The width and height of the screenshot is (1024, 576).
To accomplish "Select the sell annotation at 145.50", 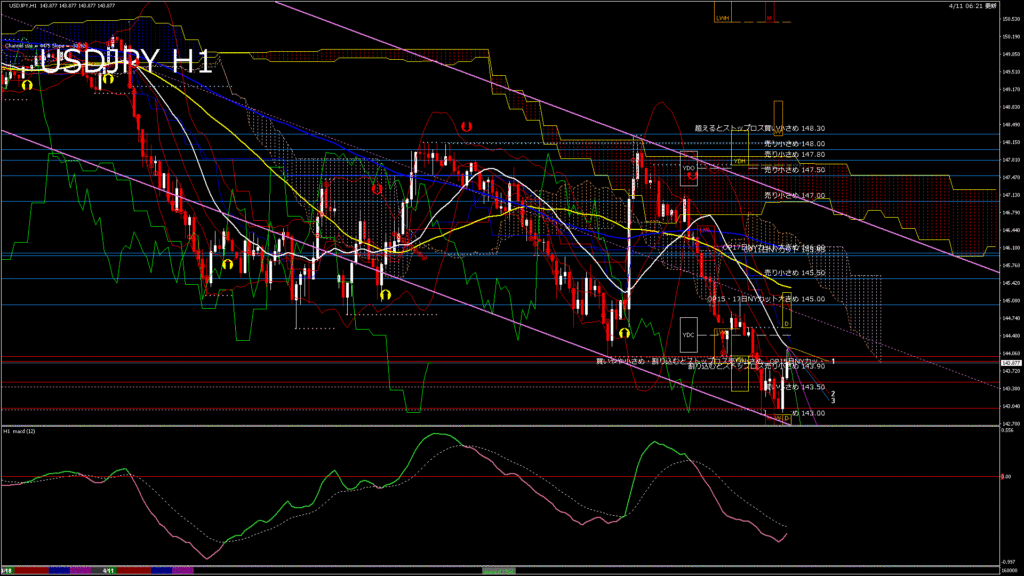I will tap(794, 272).
